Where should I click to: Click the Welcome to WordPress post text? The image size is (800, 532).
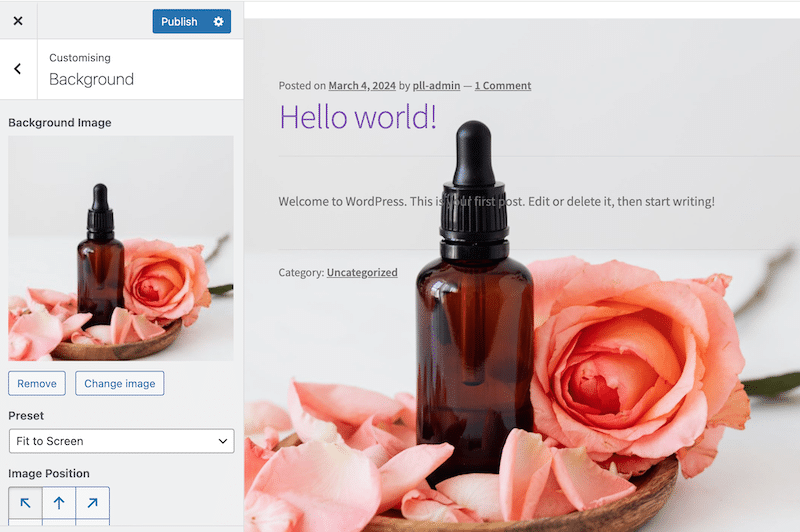(496, 201)
